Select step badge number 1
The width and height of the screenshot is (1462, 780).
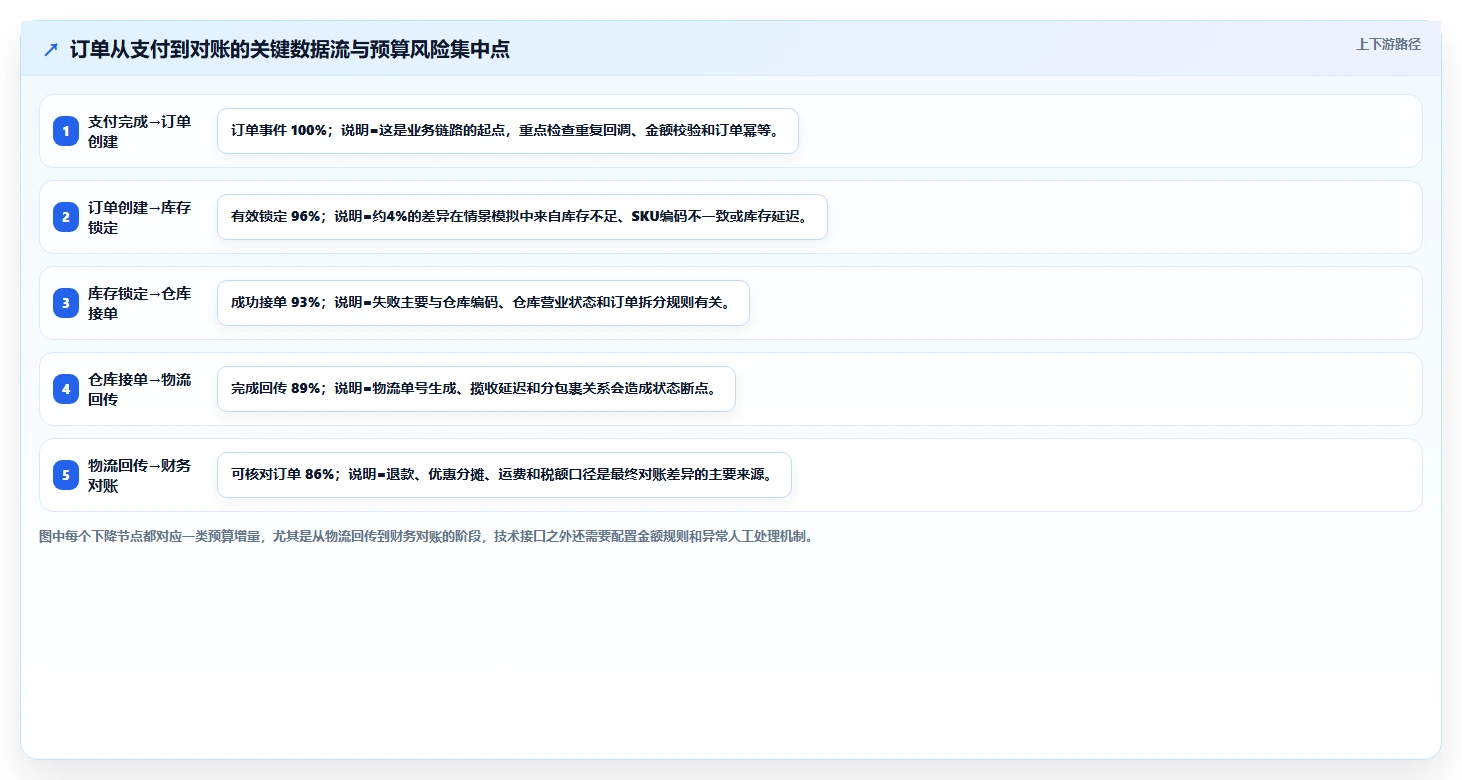pos(66,131)
